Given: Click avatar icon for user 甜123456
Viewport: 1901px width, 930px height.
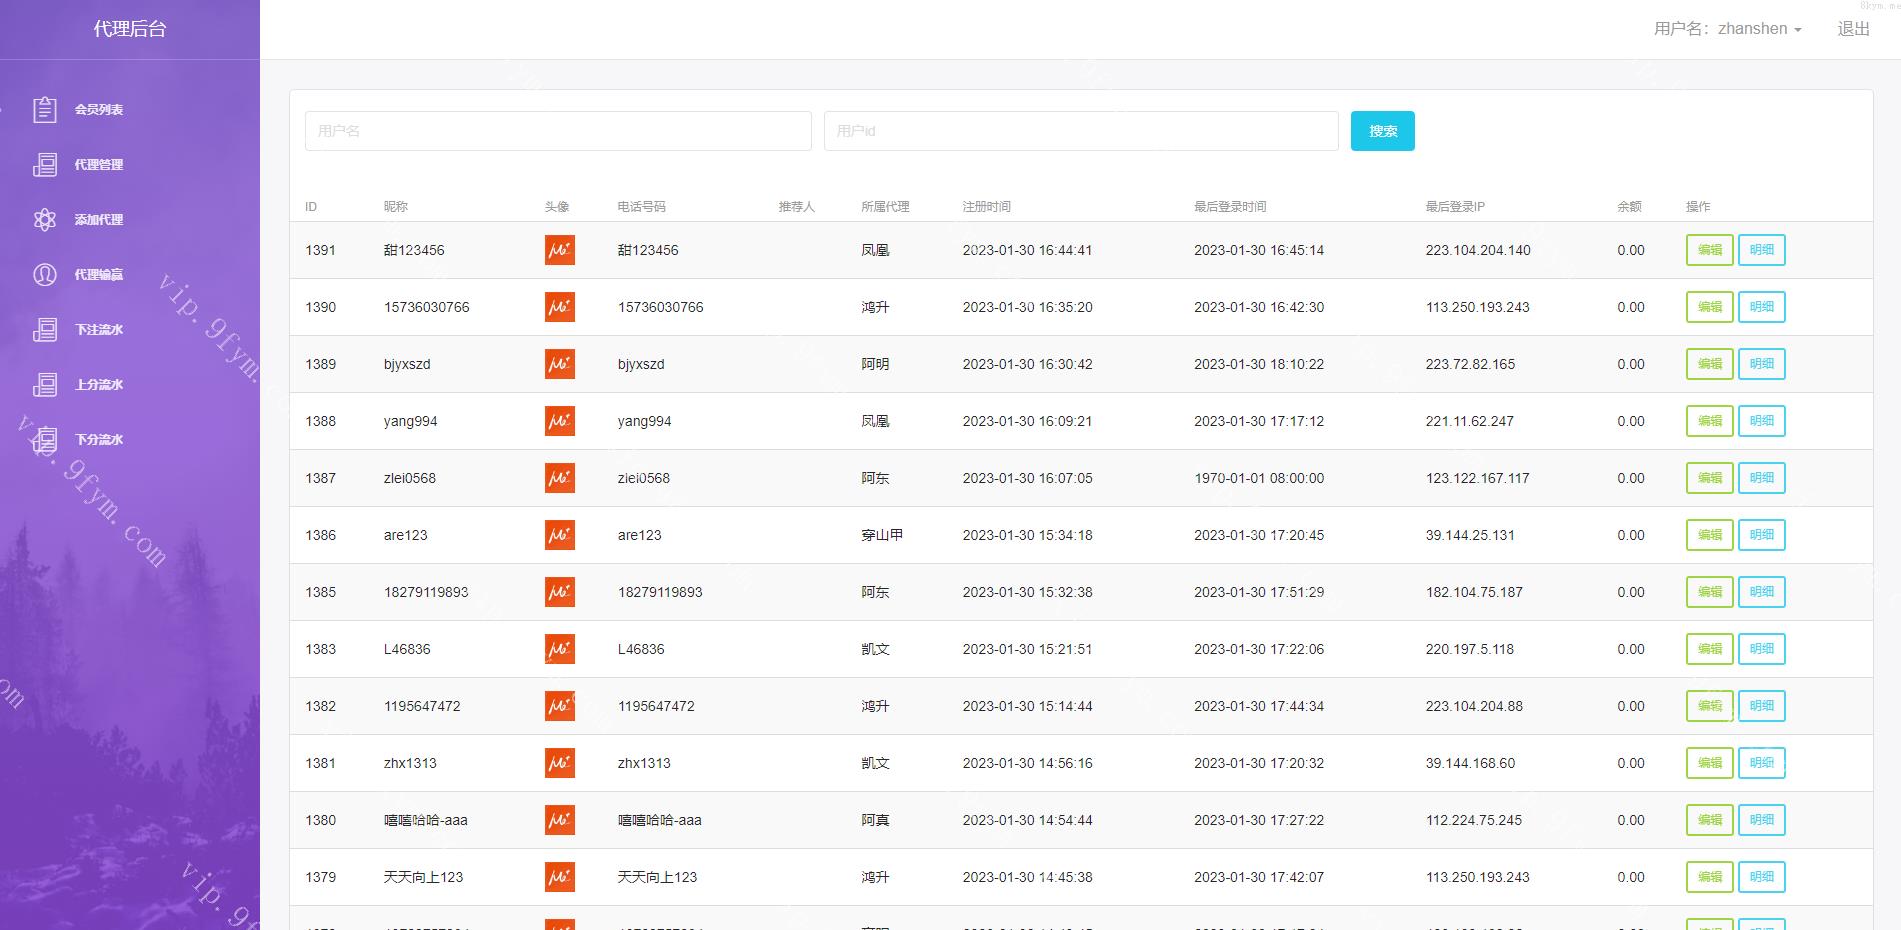Looking at the screenshot, I should (560, 250).
